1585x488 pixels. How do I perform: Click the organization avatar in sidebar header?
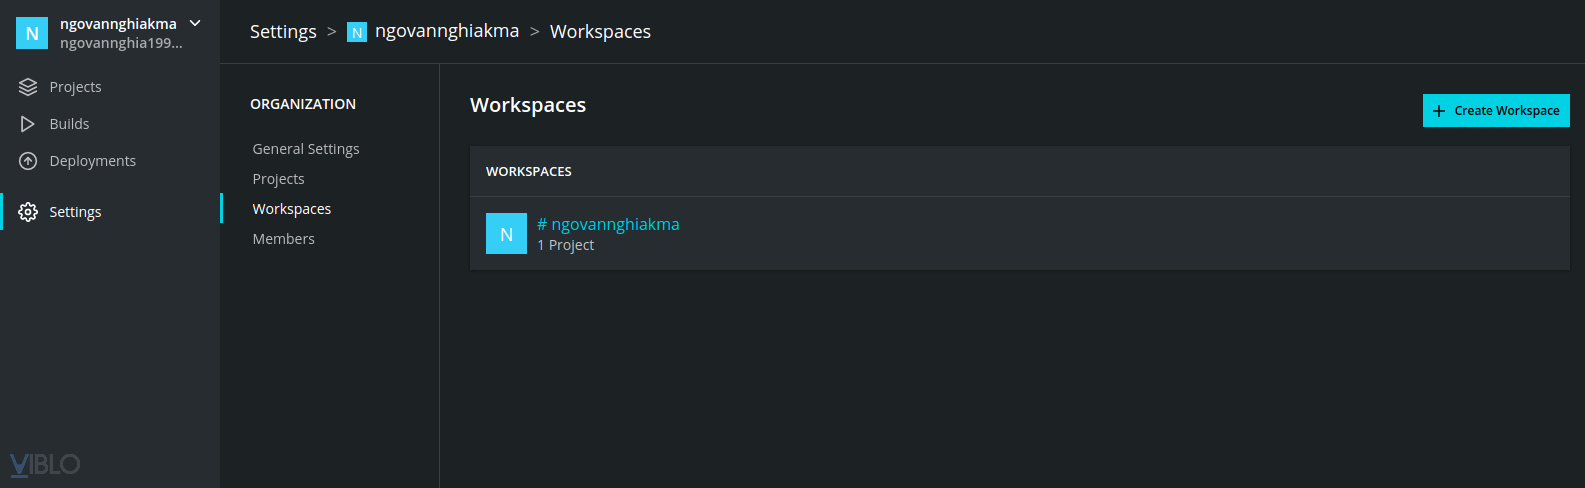[32, 33]
